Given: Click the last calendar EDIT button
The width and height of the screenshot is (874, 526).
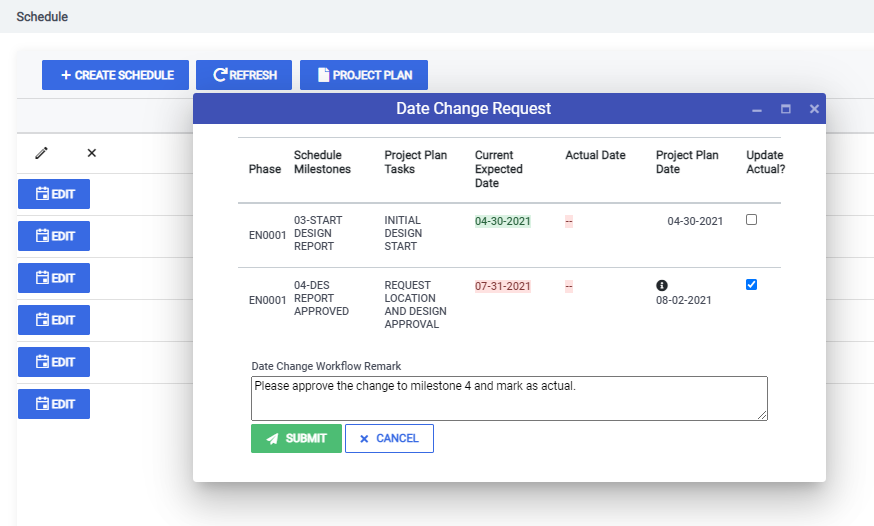Looking at the screenshot, I should click(54, 404).
